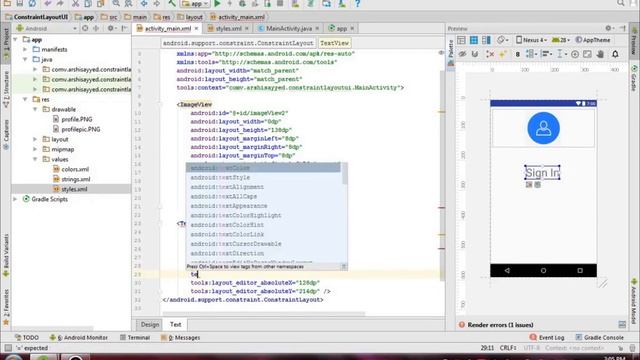Toggle the Build Variants side tab
640x360 pixels.
[6, 255]
